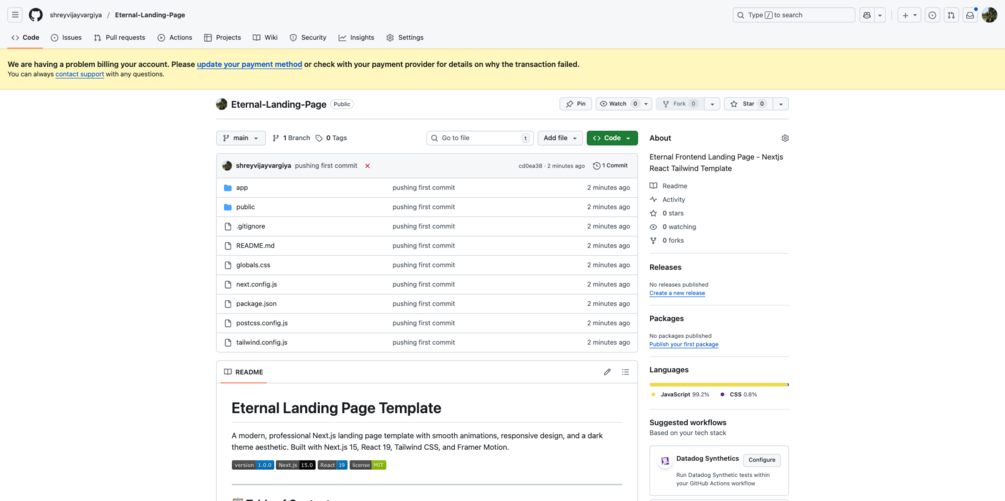1005x501 pixels.
Task: View the 0 stars link
Action: pos(667,213)
